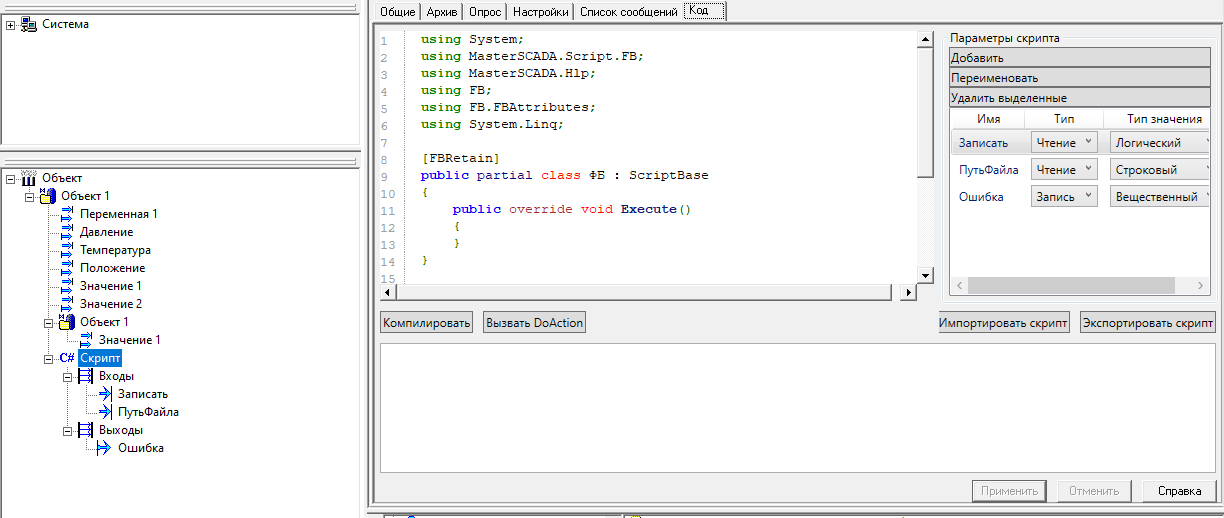This screenshot has width=1224, height=518.
Task: Switch to the Архив tab
Action: 443,12
